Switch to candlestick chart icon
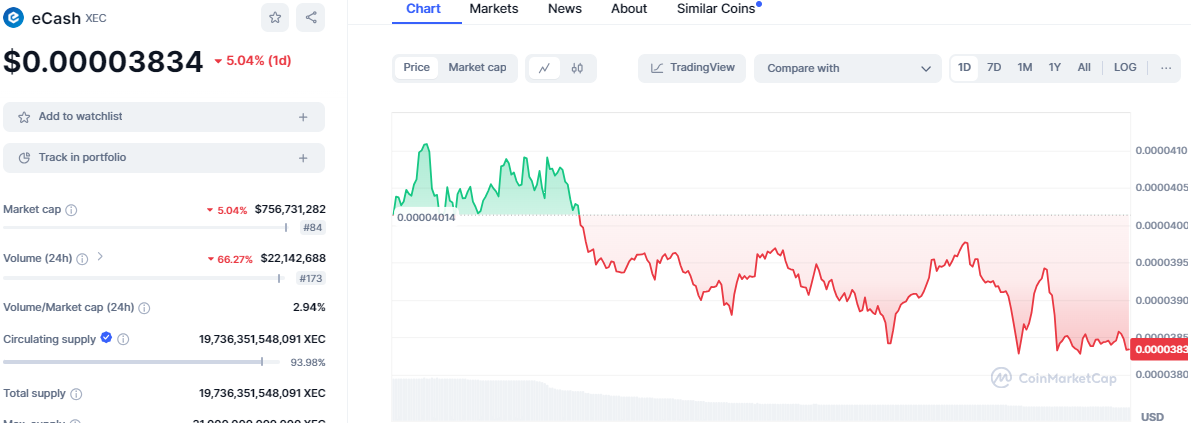This screenshot has width=1191, height=423. (578, 68)
